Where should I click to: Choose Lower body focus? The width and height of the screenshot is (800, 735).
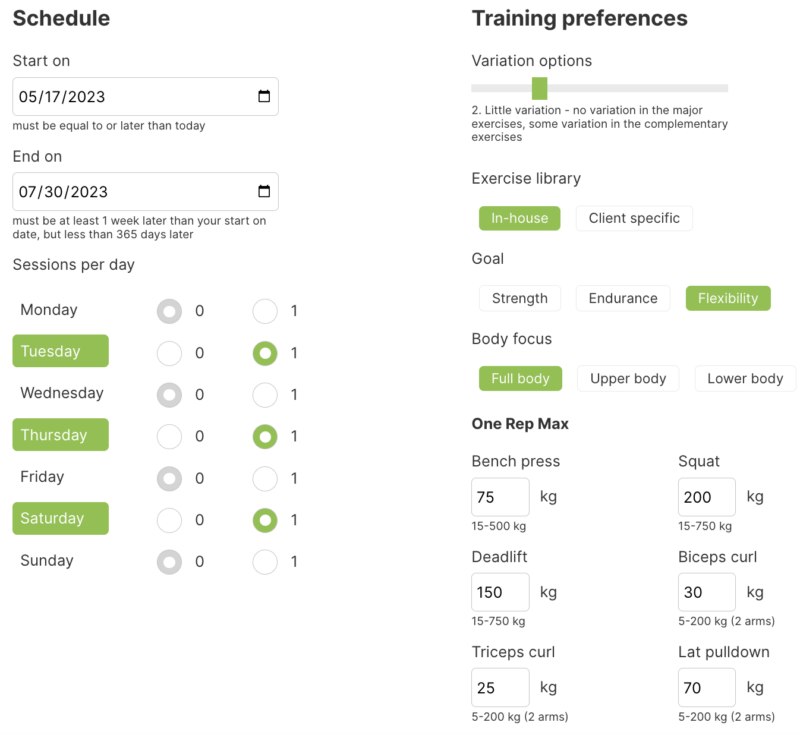pyautogui.click(x=745, y=379)
